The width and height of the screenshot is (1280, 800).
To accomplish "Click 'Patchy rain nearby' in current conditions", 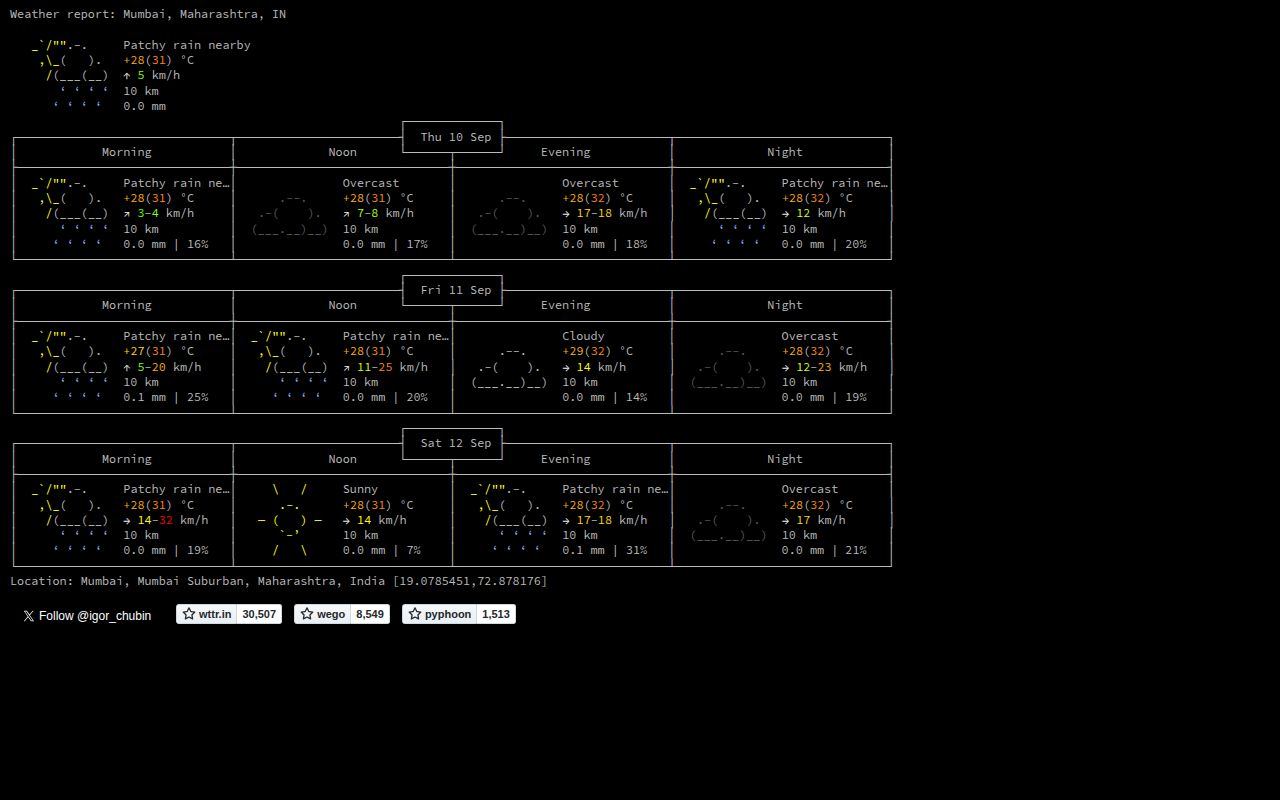I will tap(187, 45).
